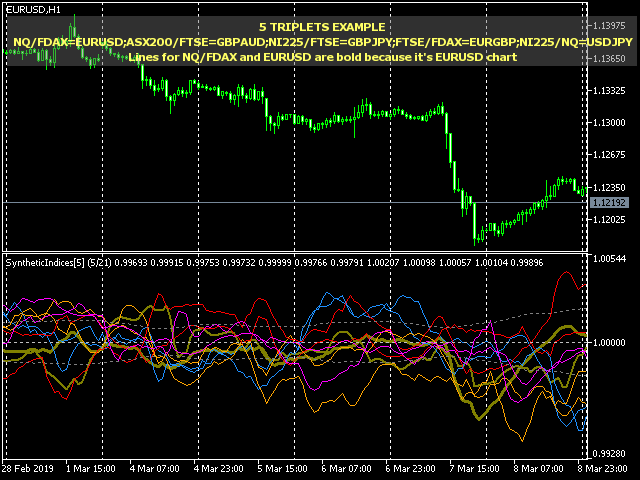The width and height of the screenshot is (640, 480).
Task: Click the 4 Mar 23:00 time axis label
Action: tap(218, 469)
